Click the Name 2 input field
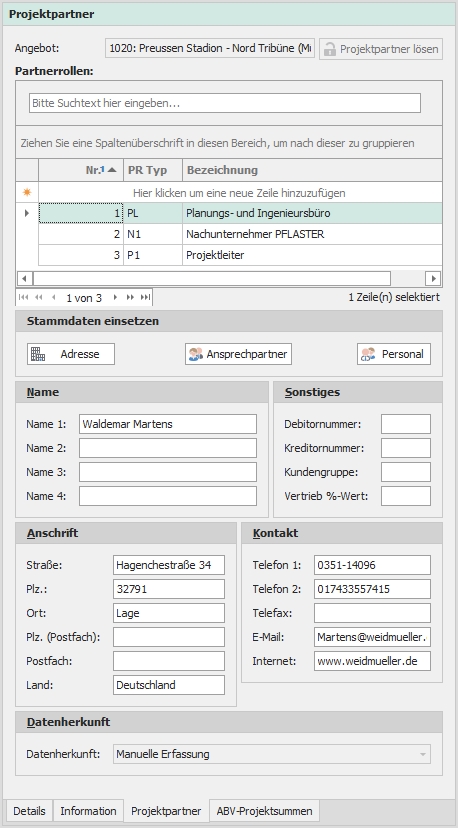 point(168,448)
